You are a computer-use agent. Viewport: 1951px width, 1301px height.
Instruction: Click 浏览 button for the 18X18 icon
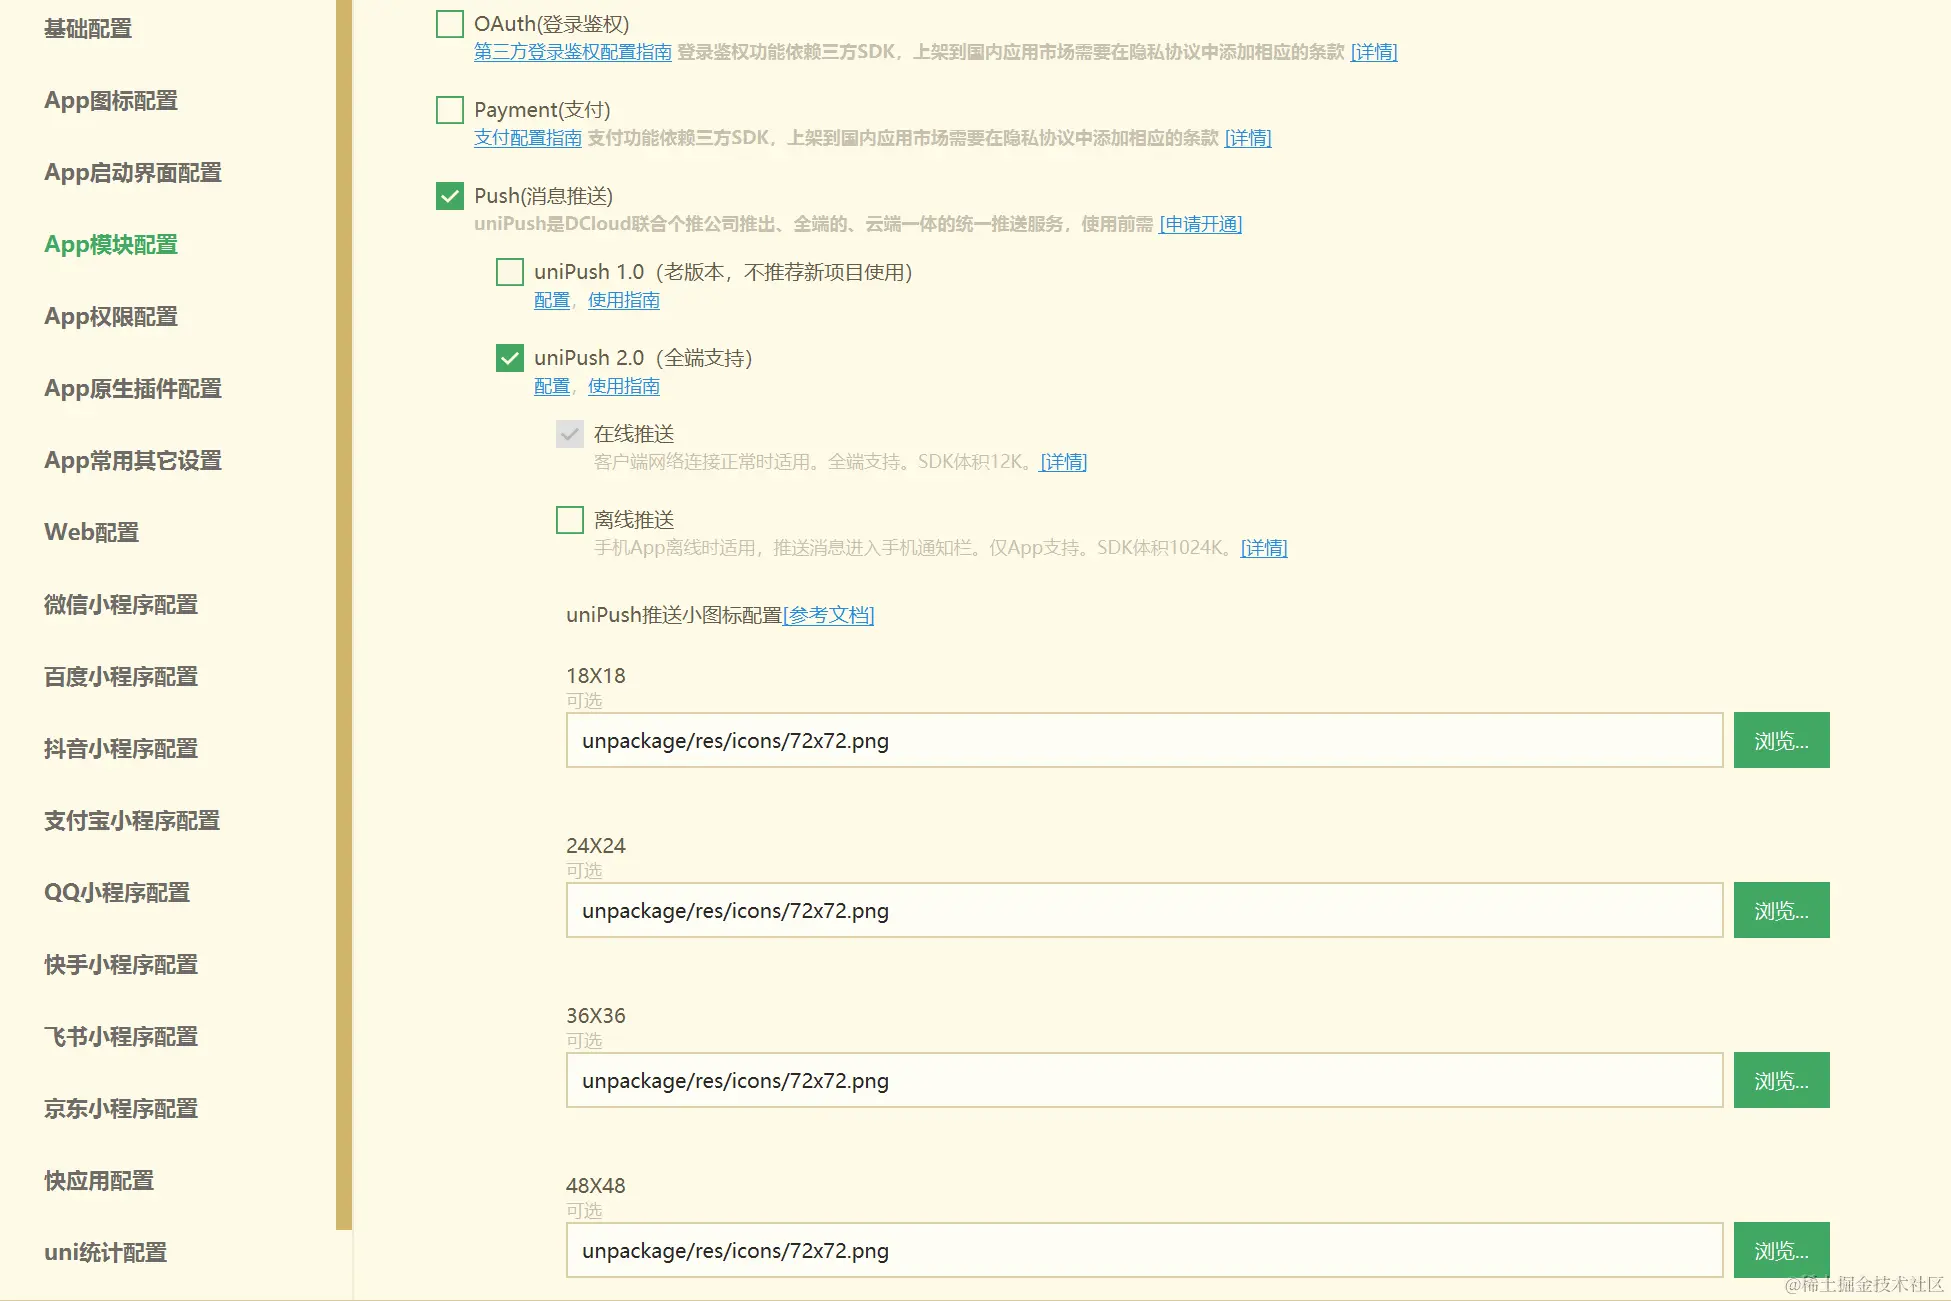pos(1781,741)
